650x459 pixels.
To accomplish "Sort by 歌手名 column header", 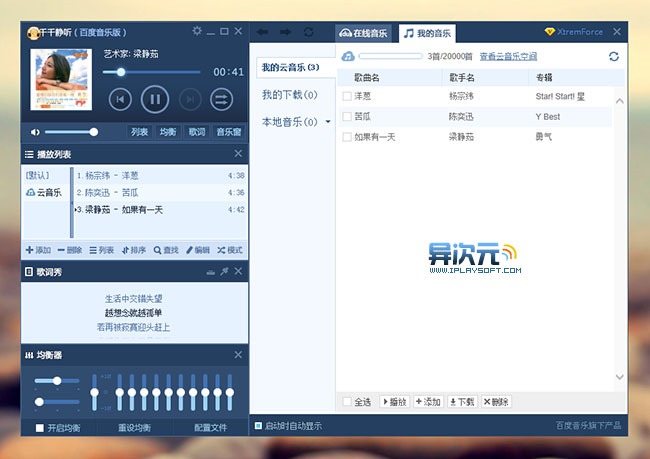I will tap(462, 78).
